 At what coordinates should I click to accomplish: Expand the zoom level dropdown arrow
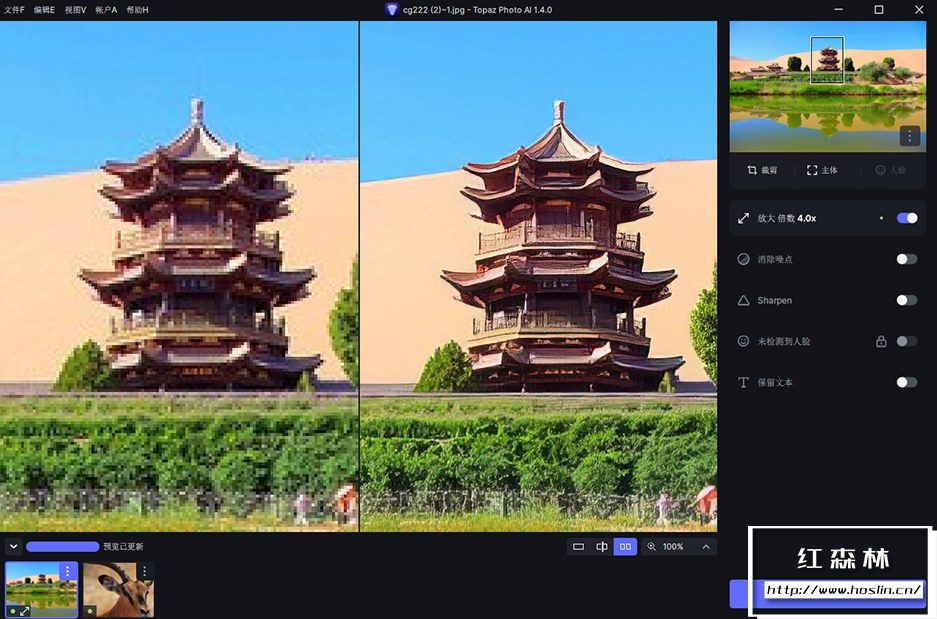coord(706,546)
